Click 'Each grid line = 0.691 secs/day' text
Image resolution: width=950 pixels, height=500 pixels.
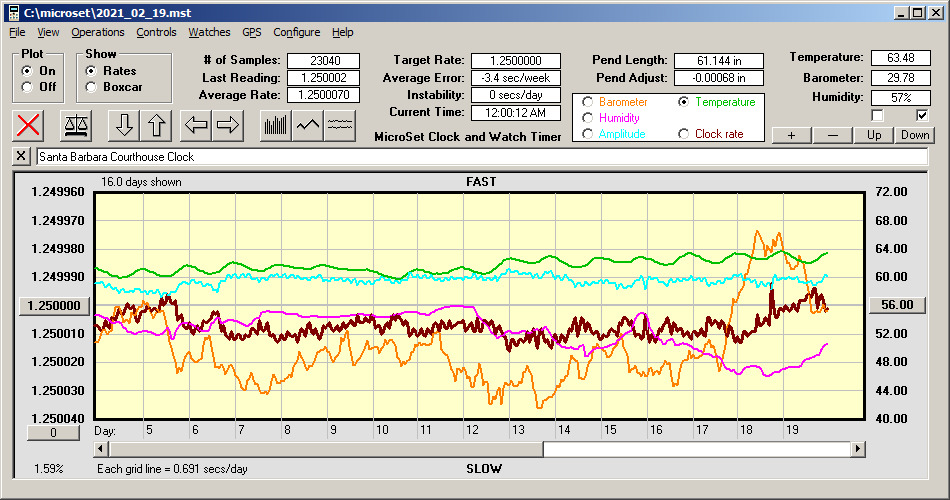(x=172, y=468)
